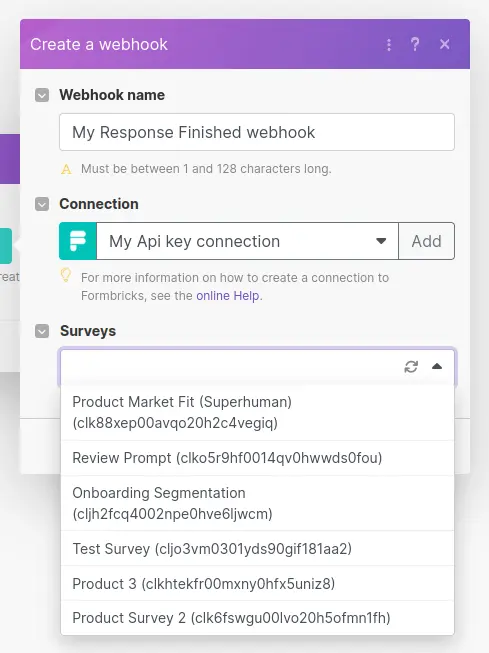Edit the Webhook name text field

(x=257, y=132)
